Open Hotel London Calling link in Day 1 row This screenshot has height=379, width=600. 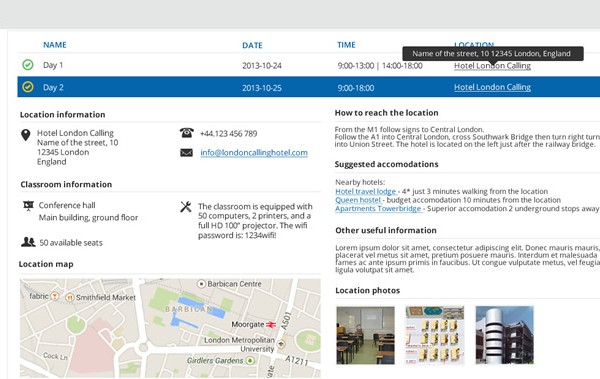tap(492, 66)
